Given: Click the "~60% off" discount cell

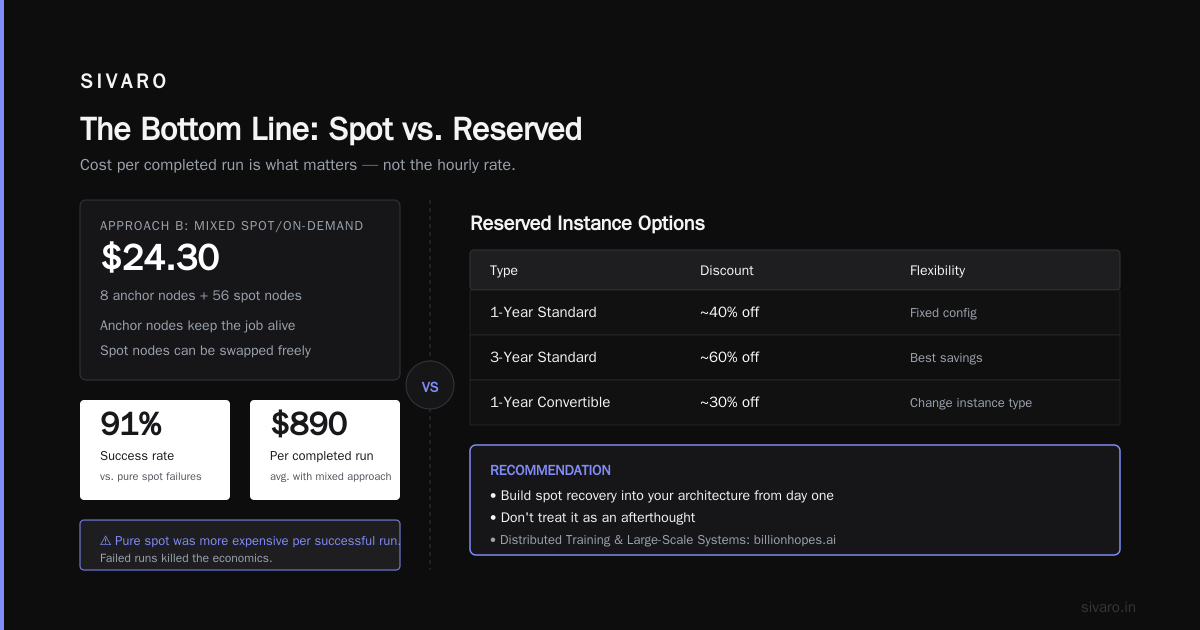Looking at the screenshot, I should pos(729,357).
